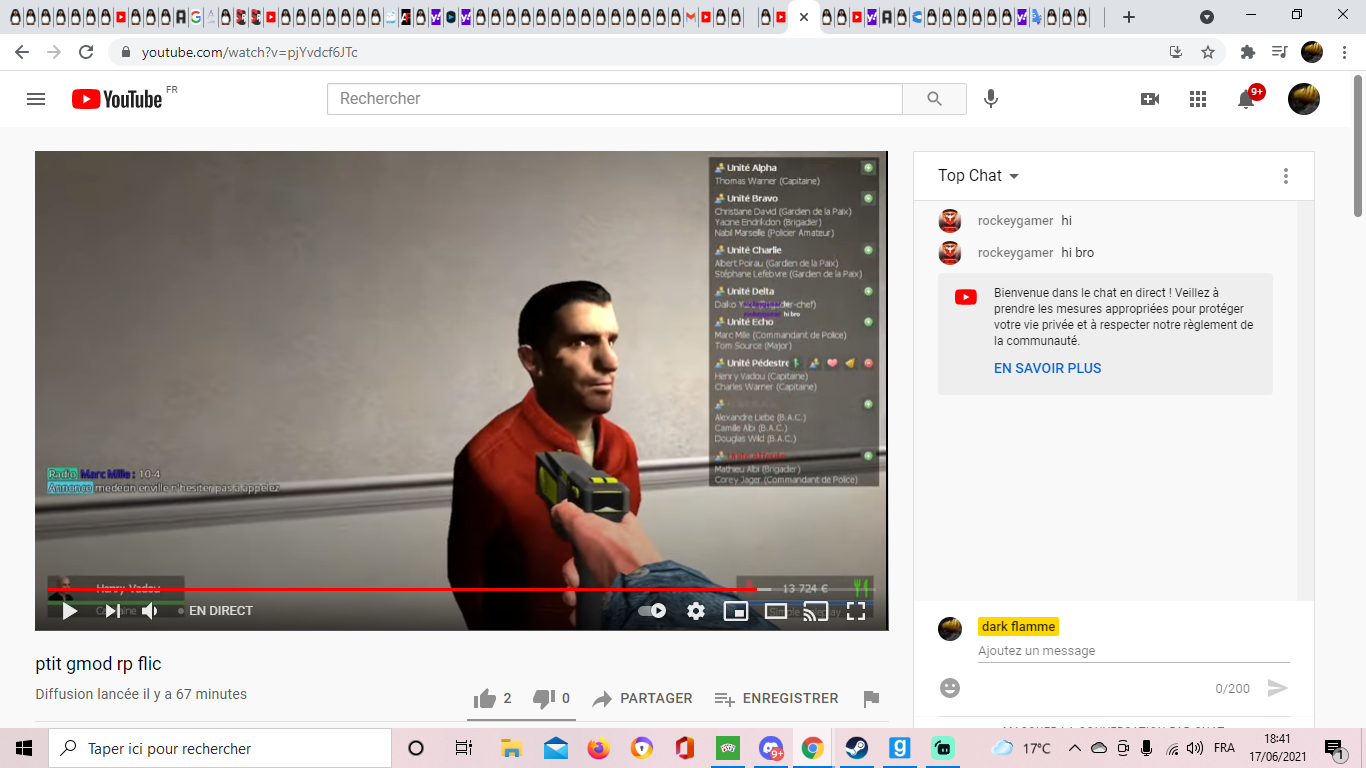Screen dimensions: 1366x768
Task: Open the notifications bell
Action: 1246,99
